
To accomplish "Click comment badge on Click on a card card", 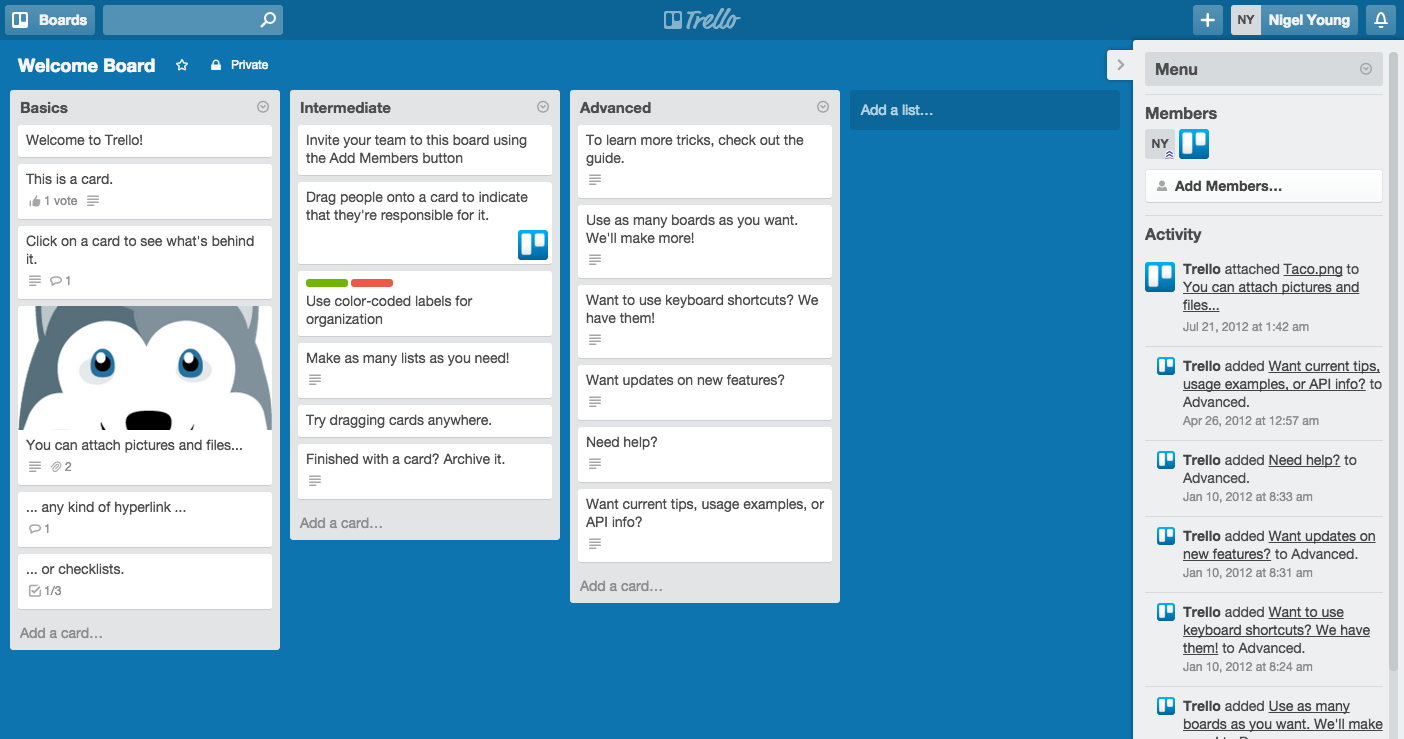I will pyautogui.click(x=60, y=281).
